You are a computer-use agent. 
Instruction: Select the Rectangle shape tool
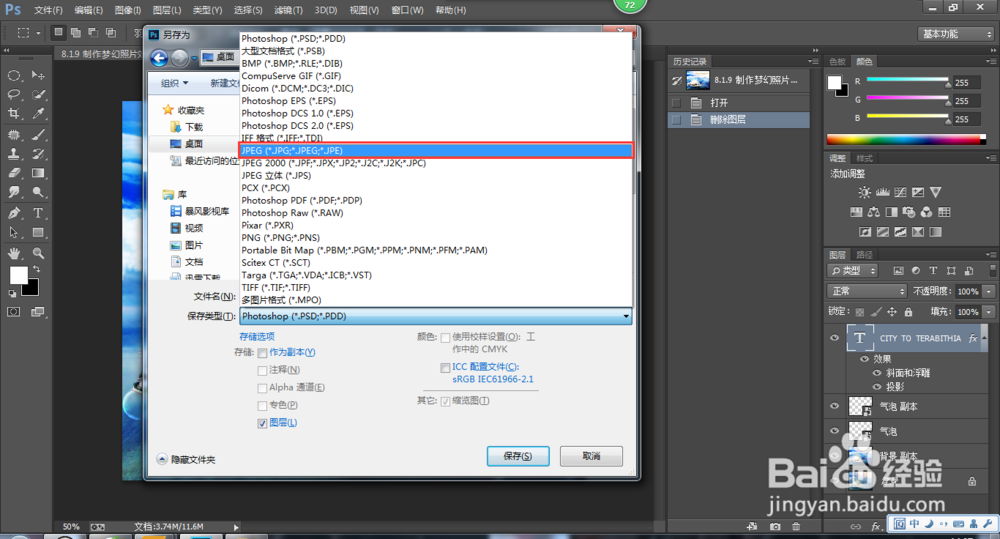[x=38, y=232]
